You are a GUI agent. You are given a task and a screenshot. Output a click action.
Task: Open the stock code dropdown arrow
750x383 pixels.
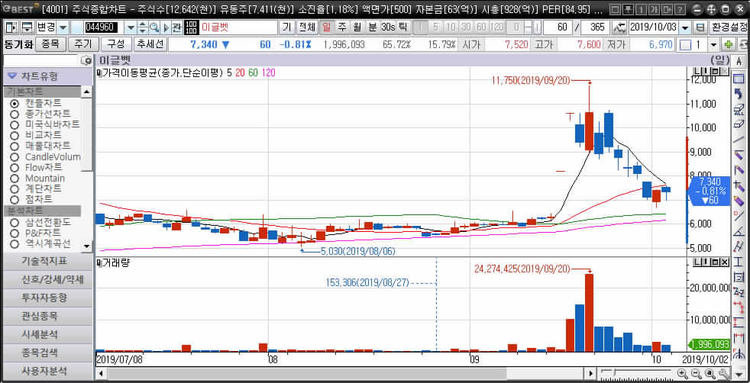(x=131, y=27)
